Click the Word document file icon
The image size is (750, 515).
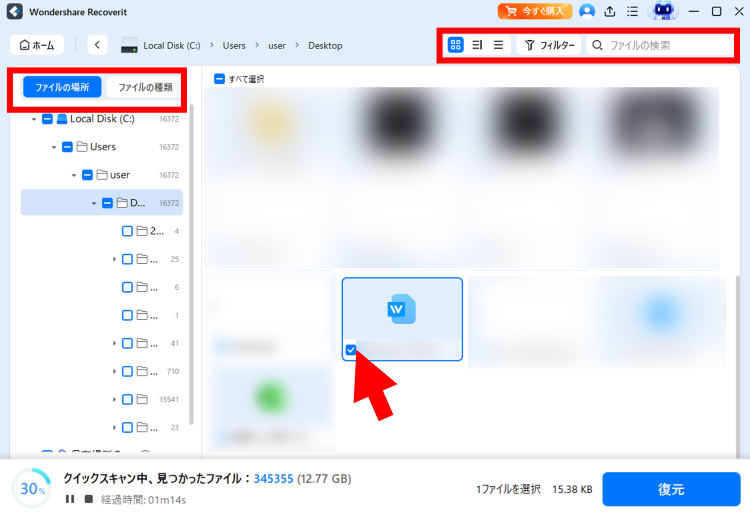pos(401,309)
